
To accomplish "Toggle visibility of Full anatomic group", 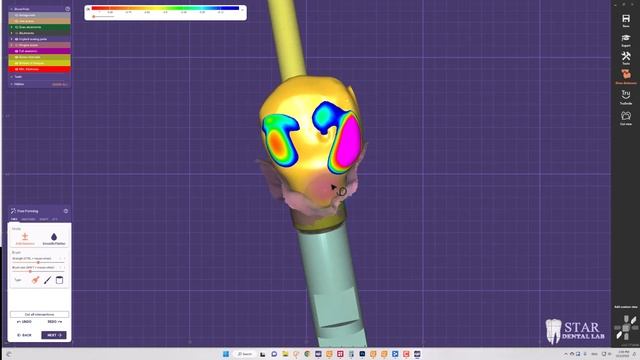I will [16, 51].
